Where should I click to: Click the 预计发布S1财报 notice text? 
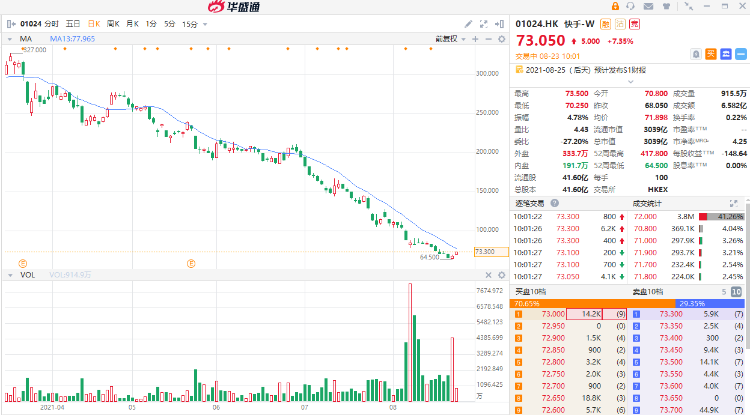point(620,70)
